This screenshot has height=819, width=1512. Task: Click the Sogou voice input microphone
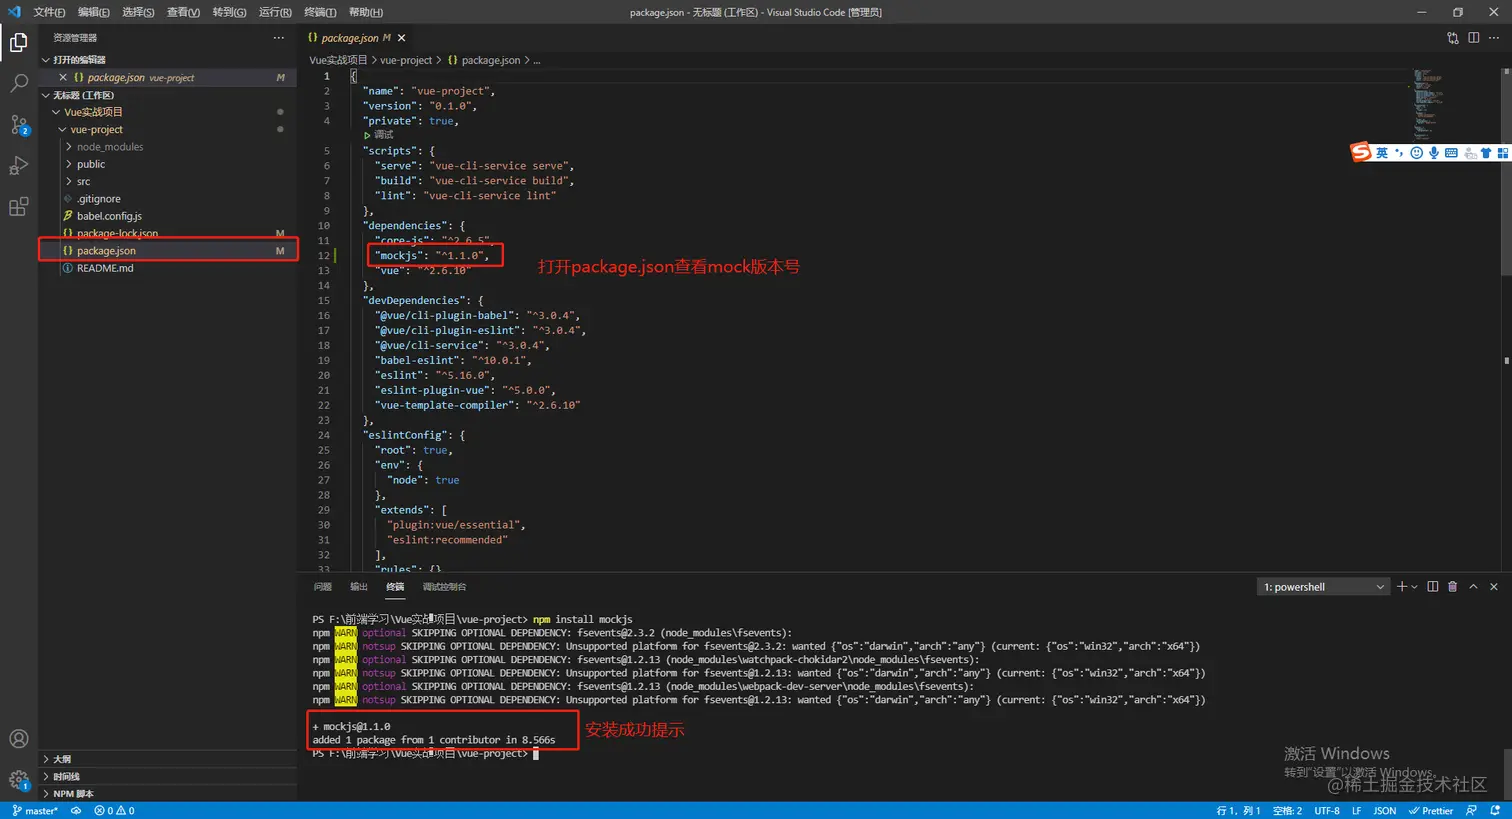coord(1434,153)
